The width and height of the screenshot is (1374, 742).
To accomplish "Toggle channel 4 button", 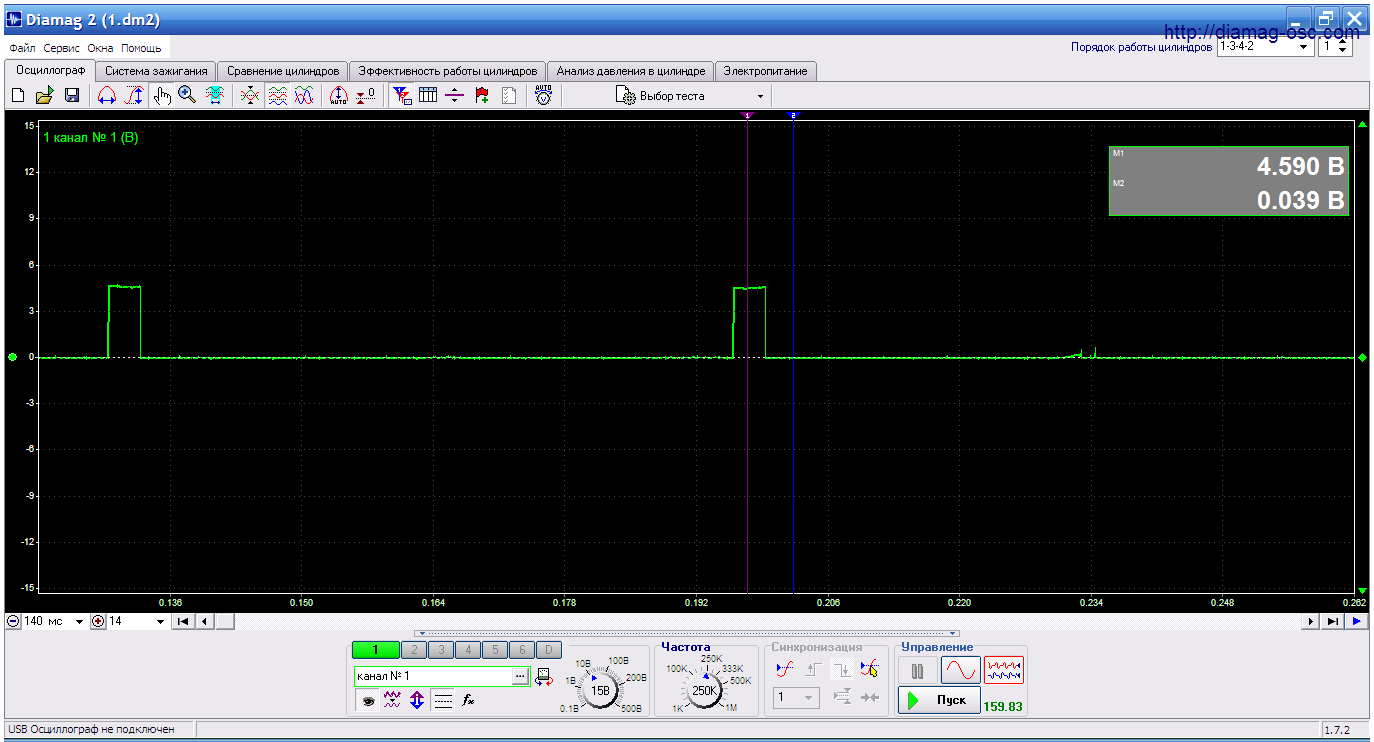I will (467, 650).
